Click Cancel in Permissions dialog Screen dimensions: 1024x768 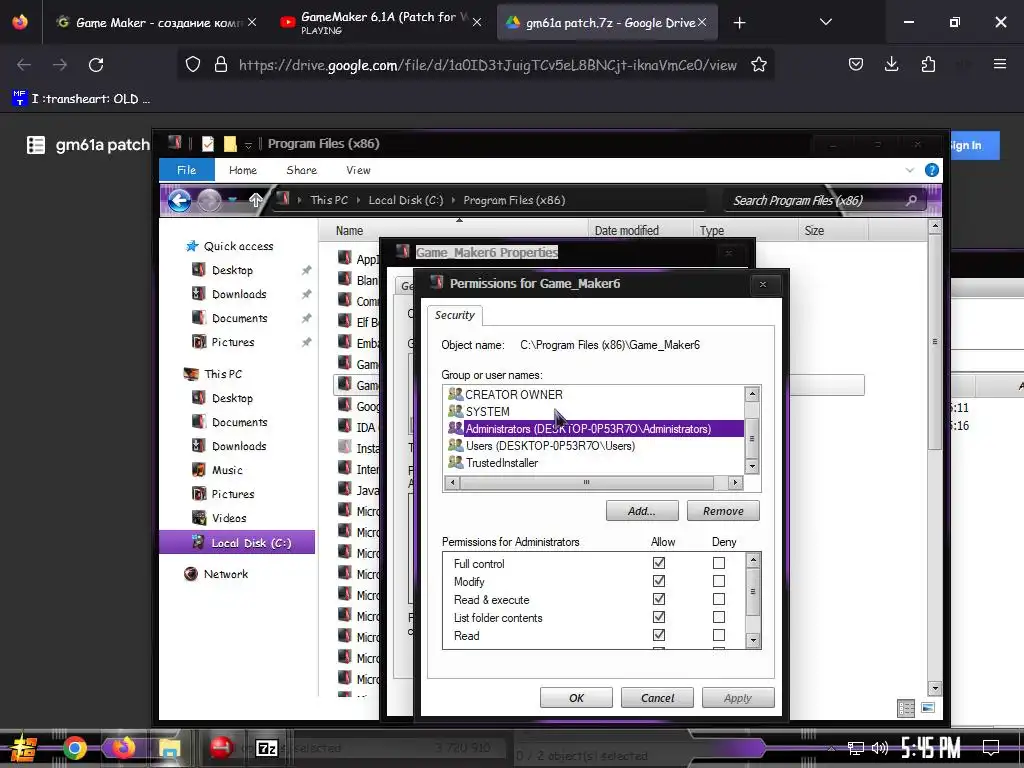[657, 697]
